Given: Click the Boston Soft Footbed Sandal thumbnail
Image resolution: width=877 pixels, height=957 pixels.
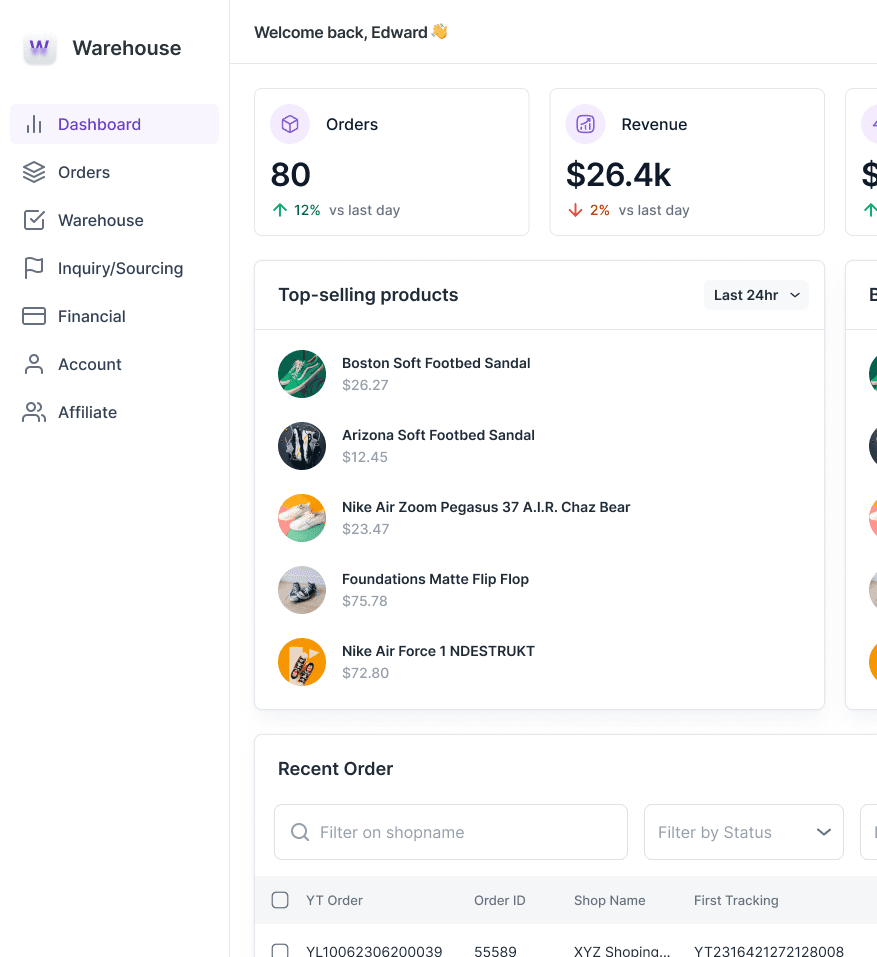Looking at the screenshot, I should tap(302, 374).
